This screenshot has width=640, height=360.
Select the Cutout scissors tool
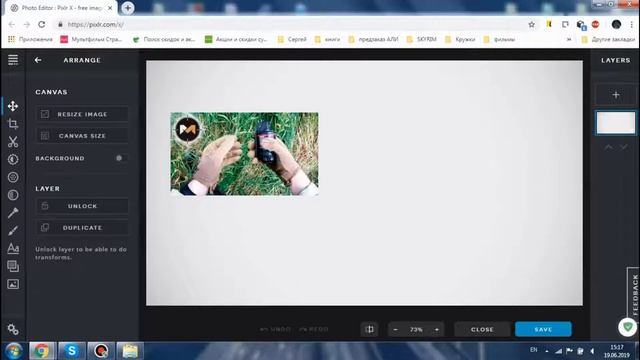[13, 142]
